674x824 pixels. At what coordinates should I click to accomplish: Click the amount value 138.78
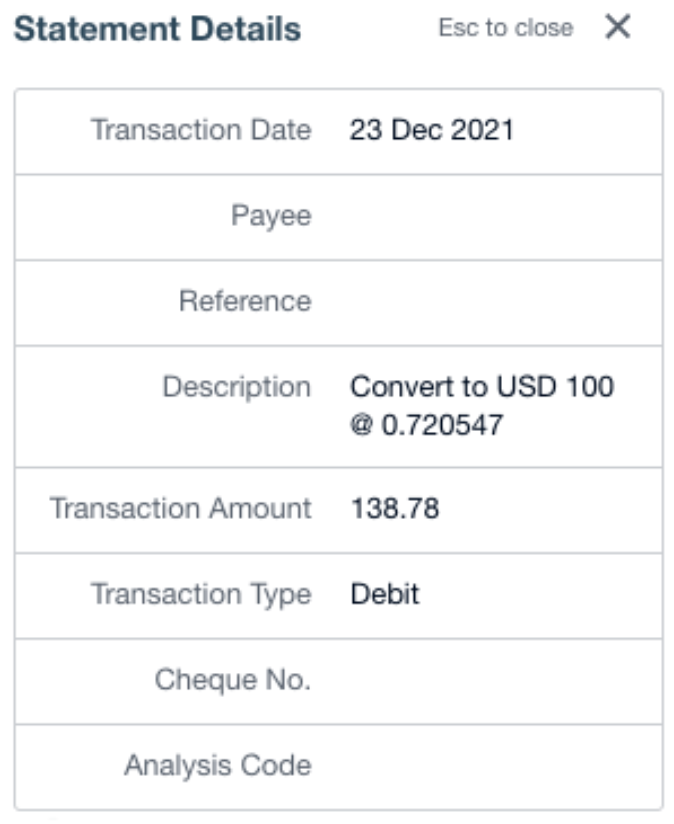(x=394, y=509)
